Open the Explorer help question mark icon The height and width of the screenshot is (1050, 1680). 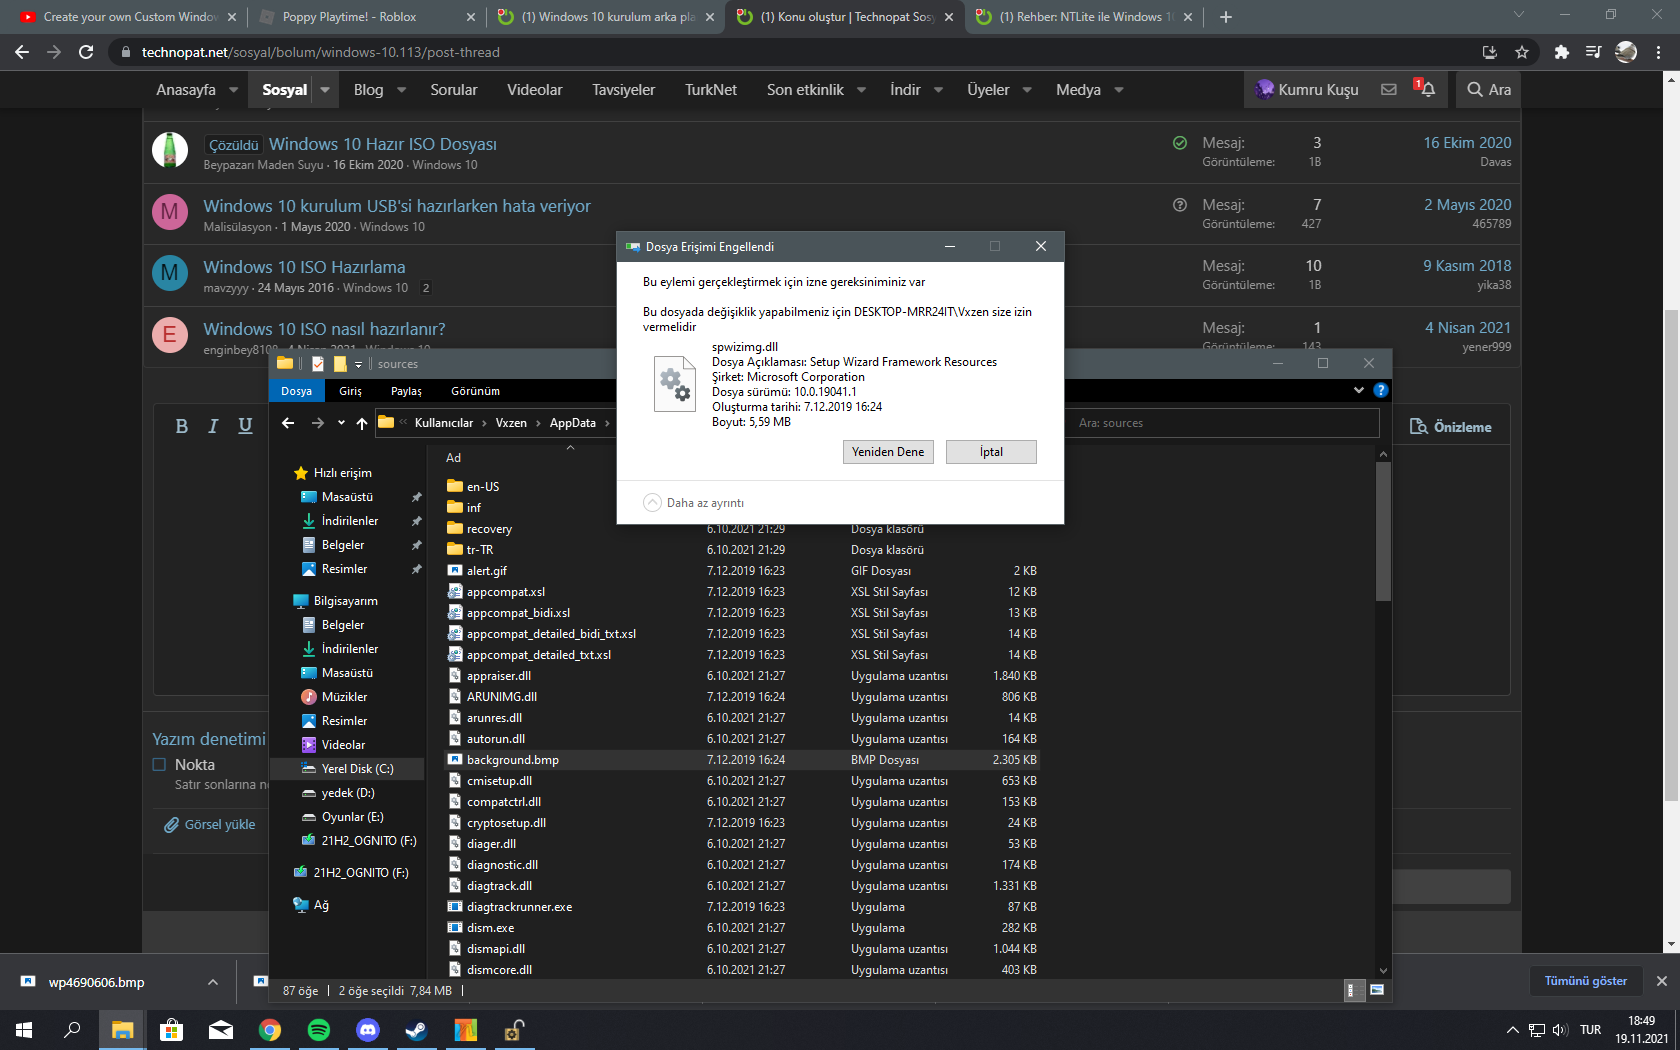click(1381, 390)
